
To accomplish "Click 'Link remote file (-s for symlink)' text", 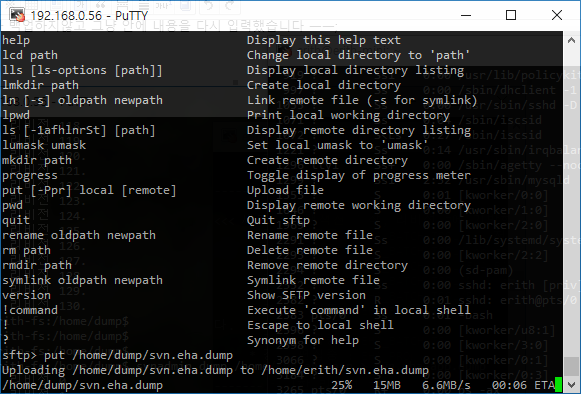I will 362,100.
